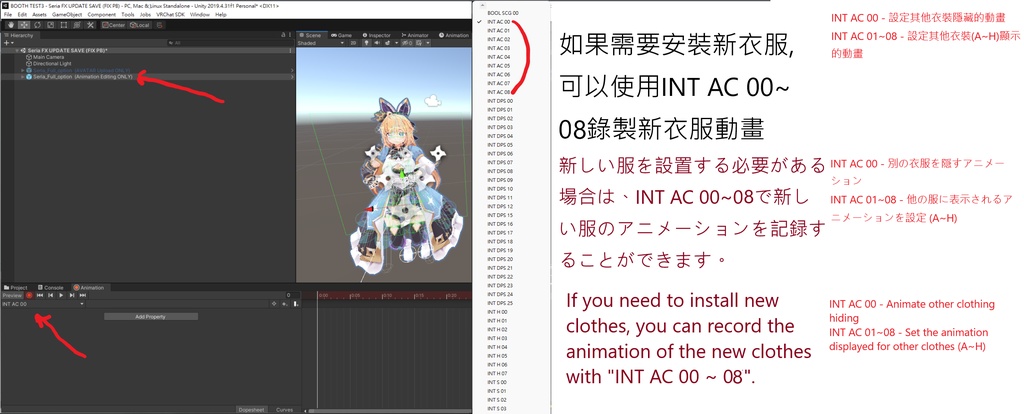Switch to the Project tab
Image resolution: width=1024 pixels, height=414 pixels.
[x=16, y=287]
